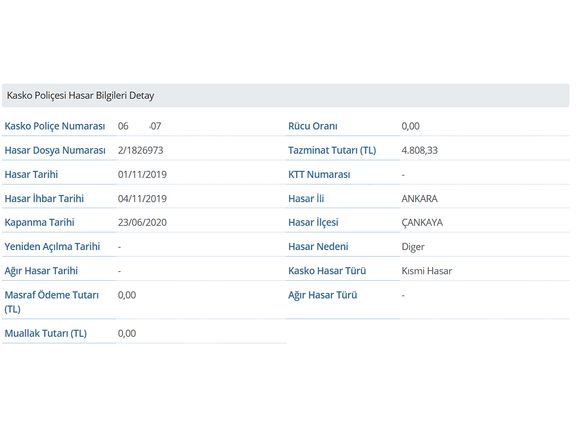
Task: Select the Hasar İli value ANKARA
Action: (x=419, y=198)
